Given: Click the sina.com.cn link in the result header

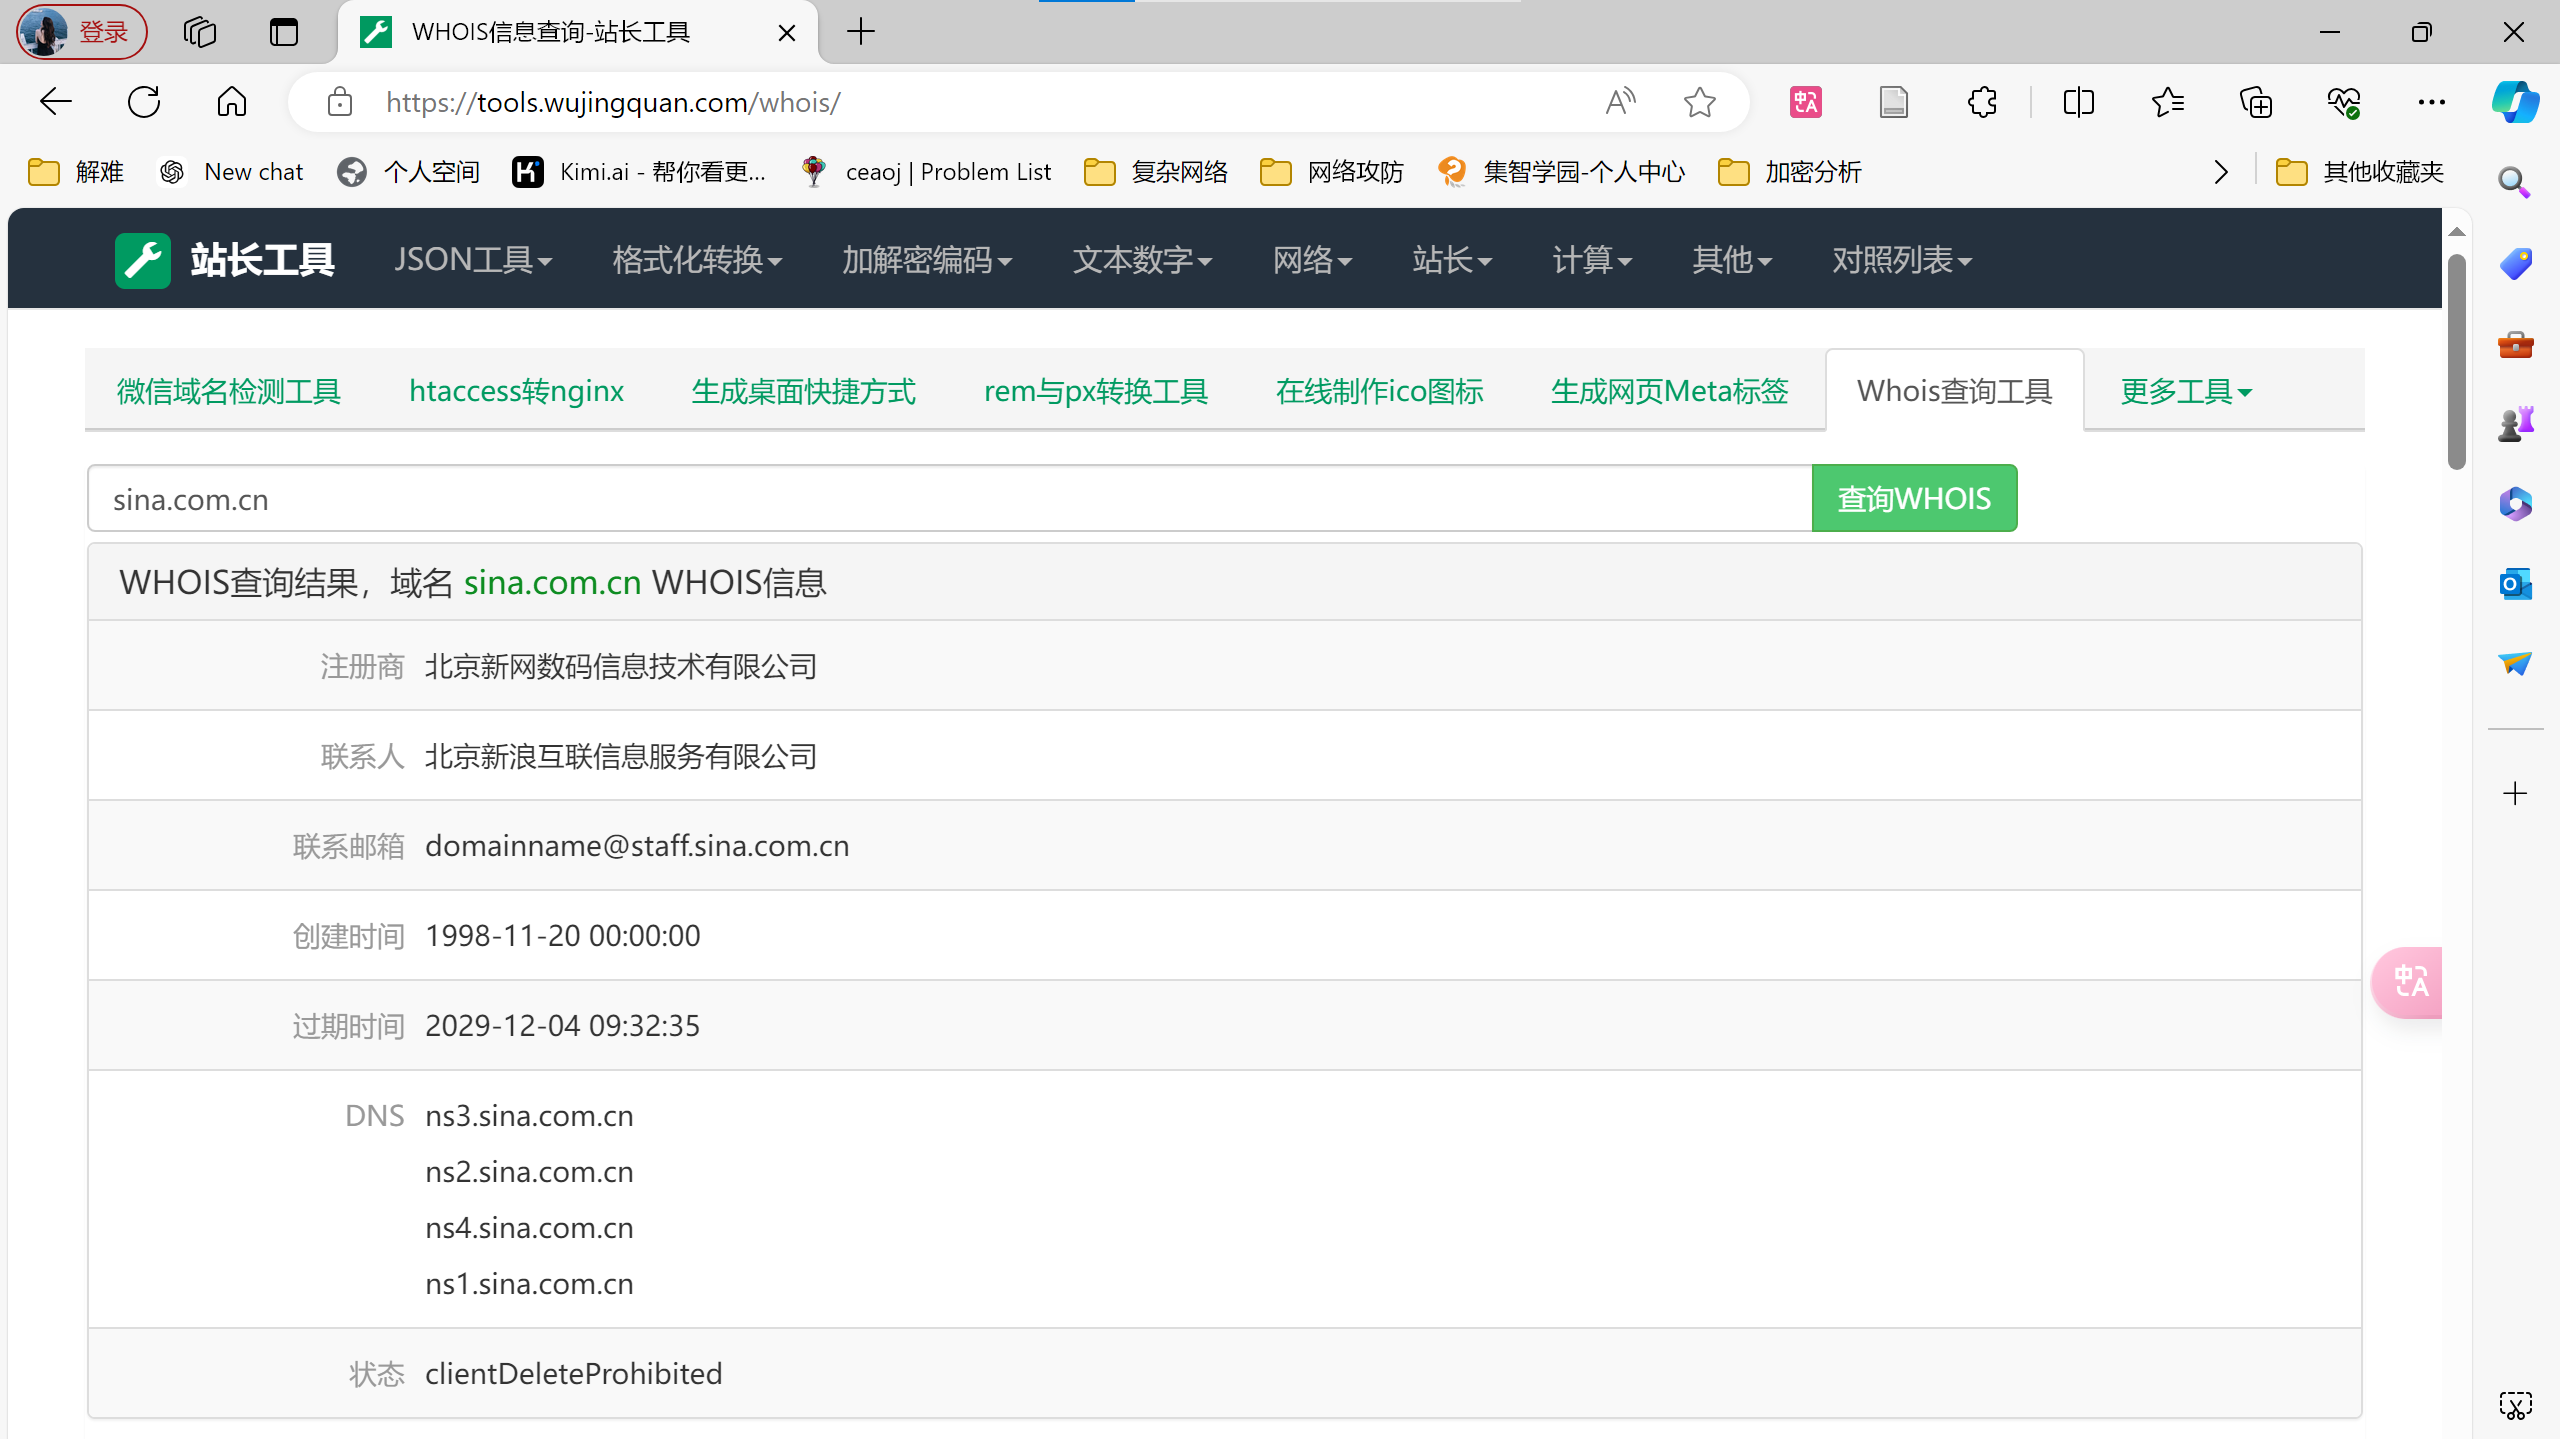Looking at the screenshot, I should [552, 583].
